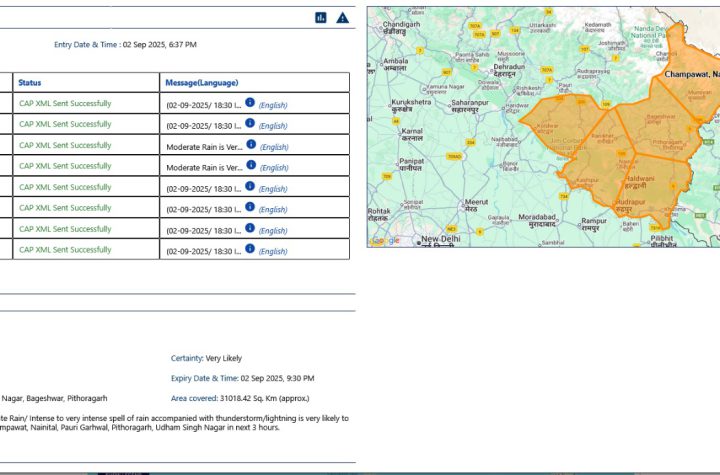720x475 pixels.
Task: Click Ambala label on the map
Action: [395, 64]
